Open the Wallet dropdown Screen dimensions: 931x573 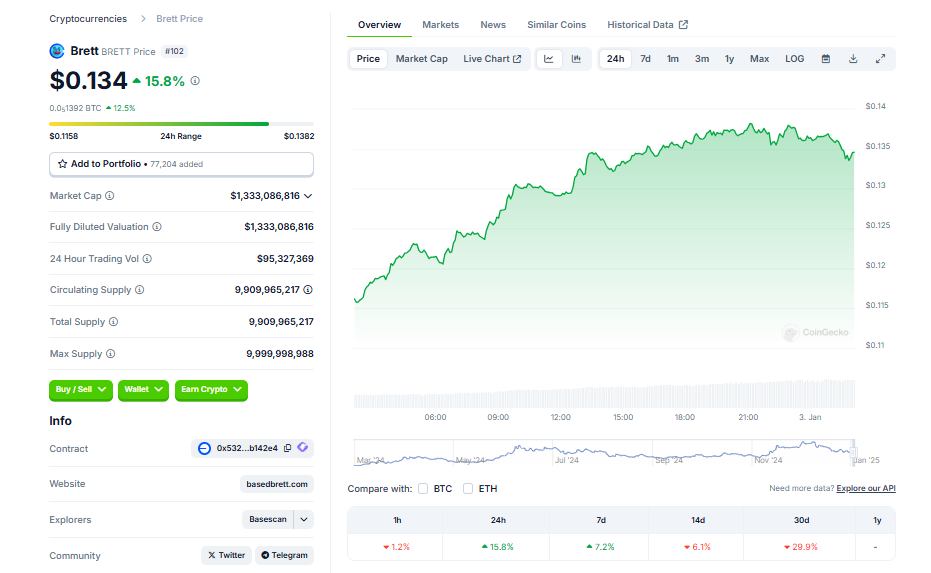tap(143, 390)
